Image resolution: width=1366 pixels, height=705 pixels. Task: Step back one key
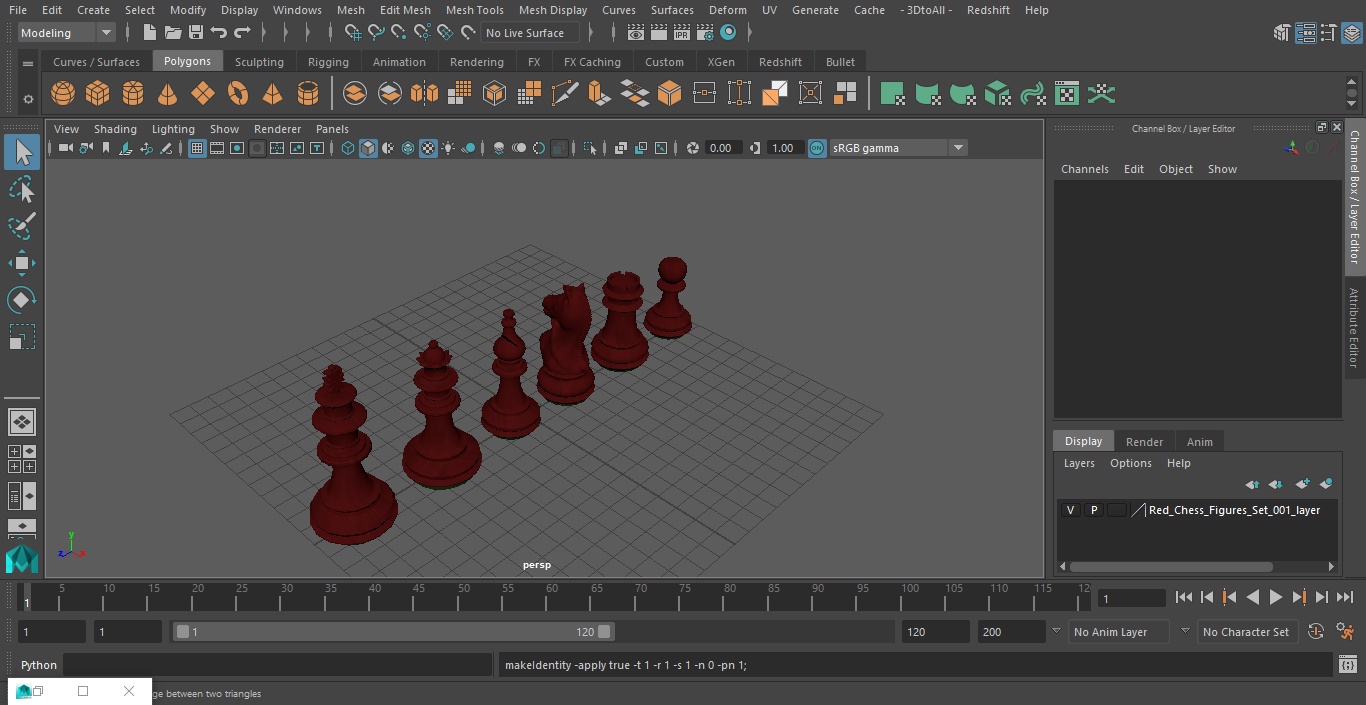click(x=1230, y=597)
